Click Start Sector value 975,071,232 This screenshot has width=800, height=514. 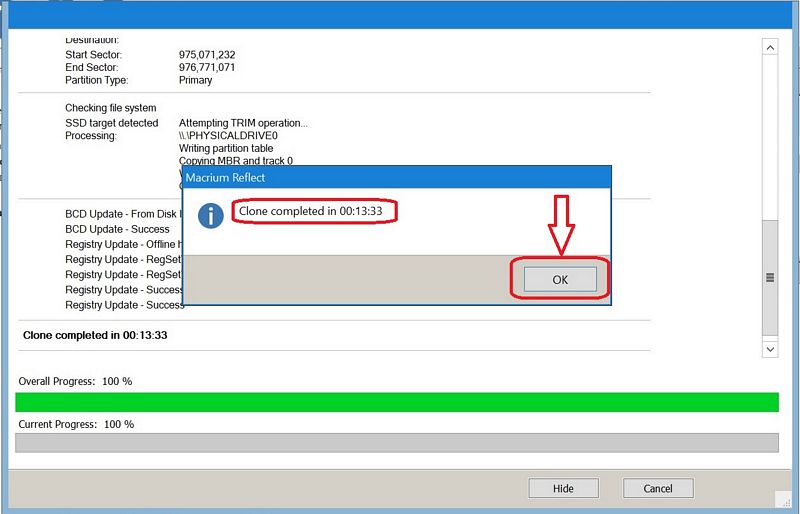pos(207,55)
